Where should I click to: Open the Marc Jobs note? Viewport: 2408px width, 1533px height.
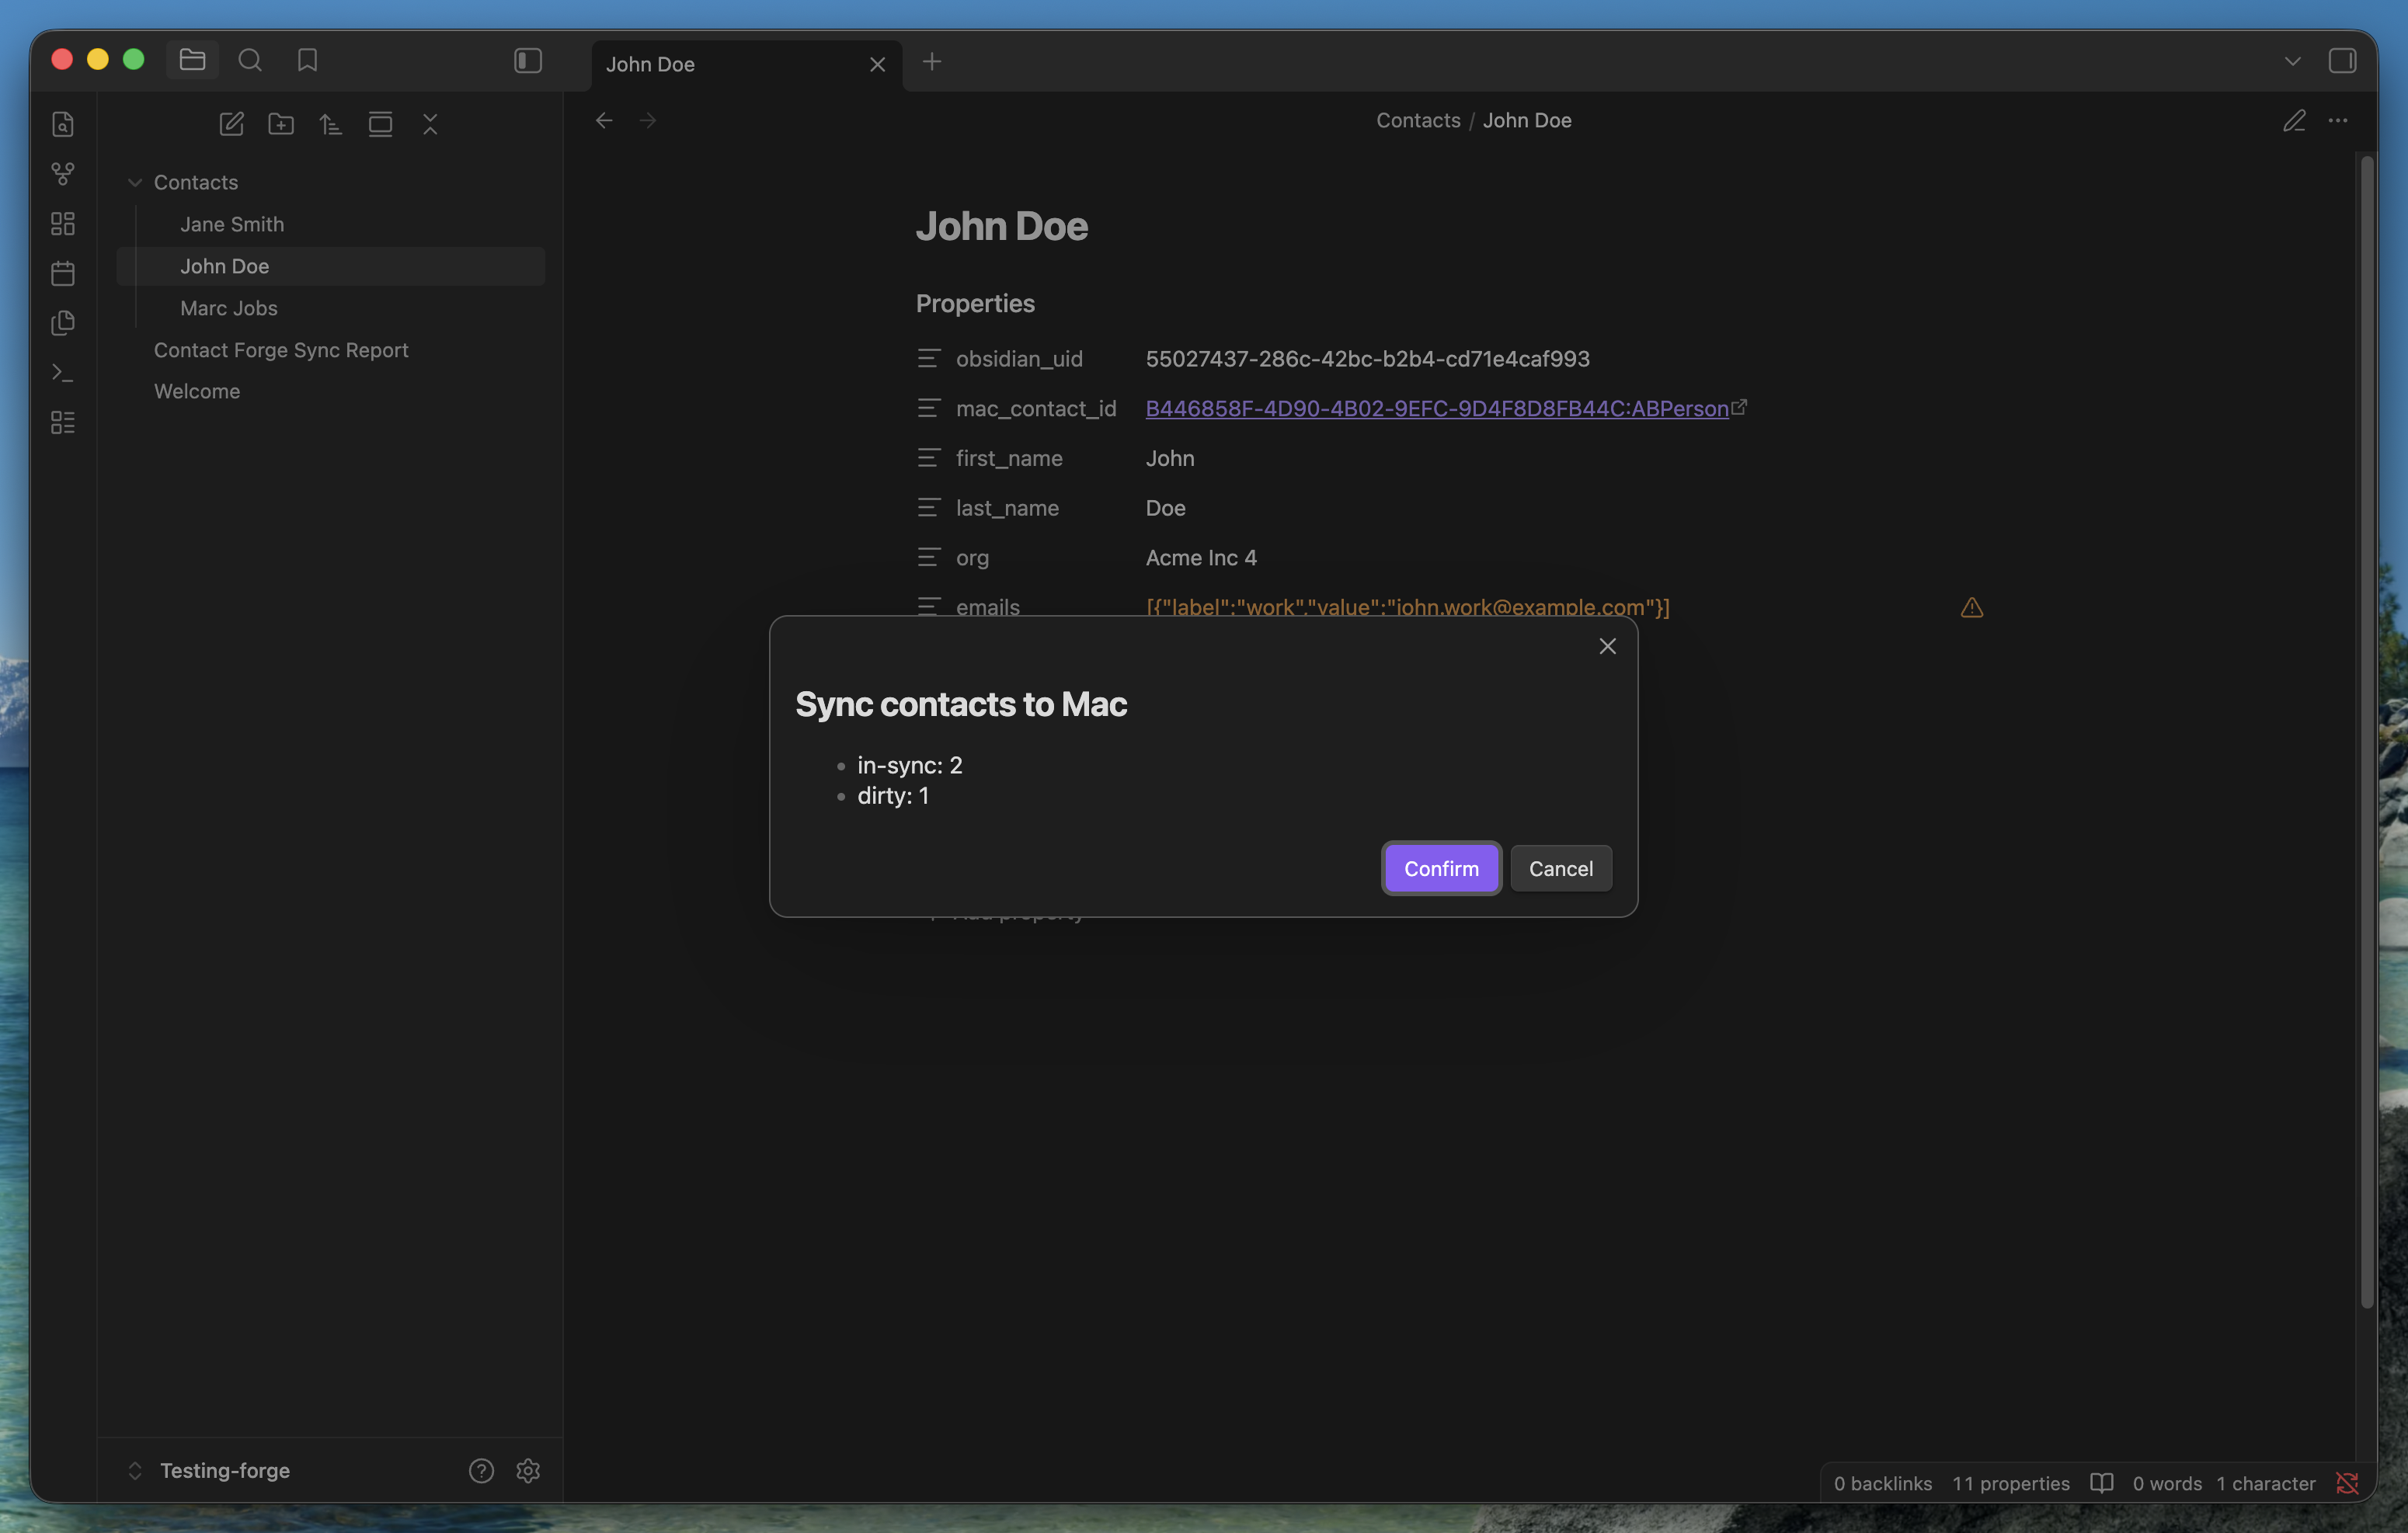[229, 308]
